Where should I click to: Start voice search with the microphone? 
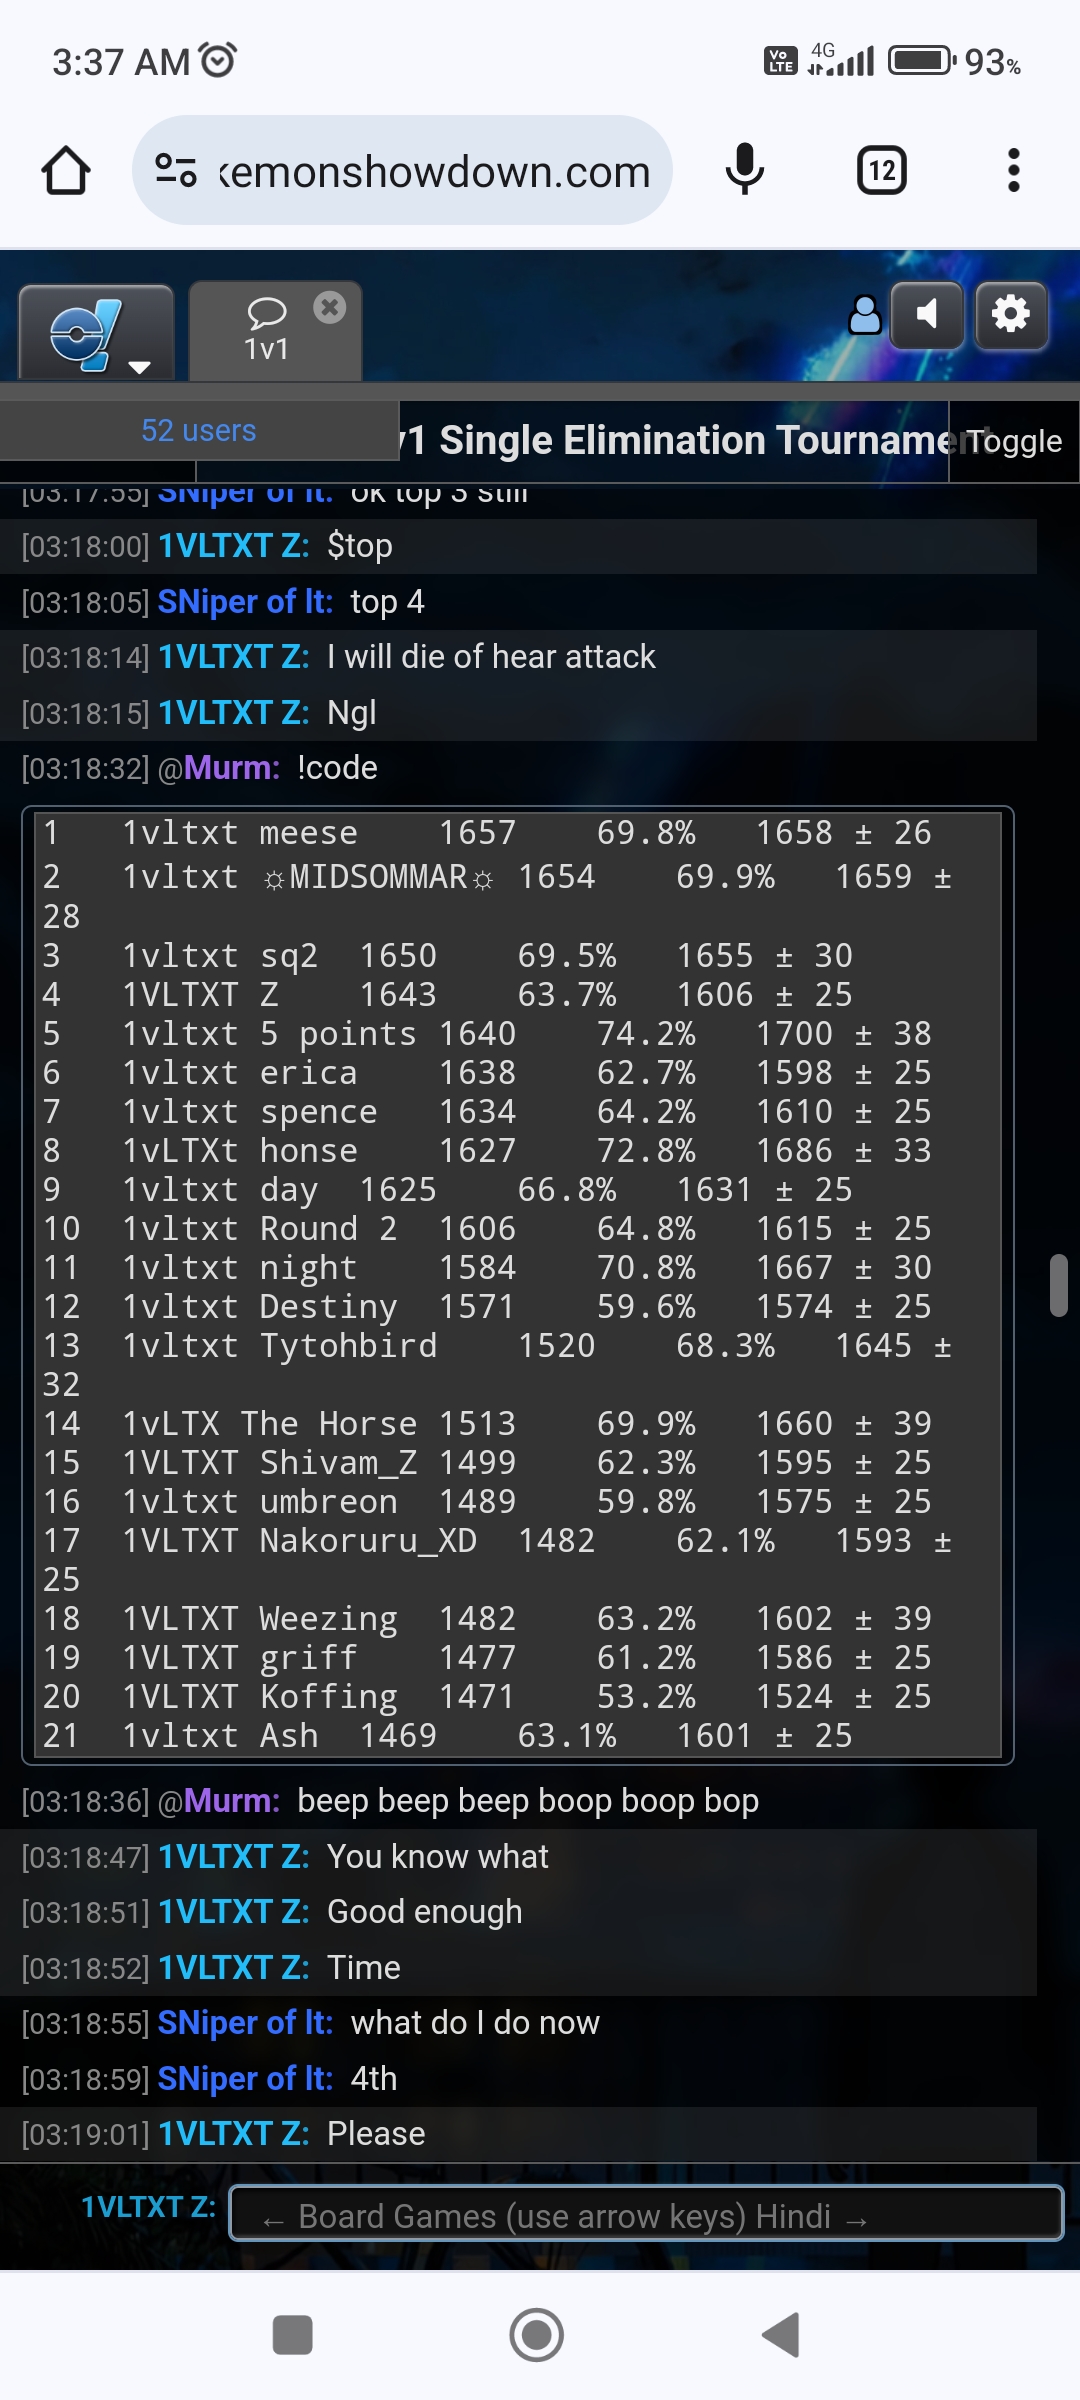(x=744, y=171)
